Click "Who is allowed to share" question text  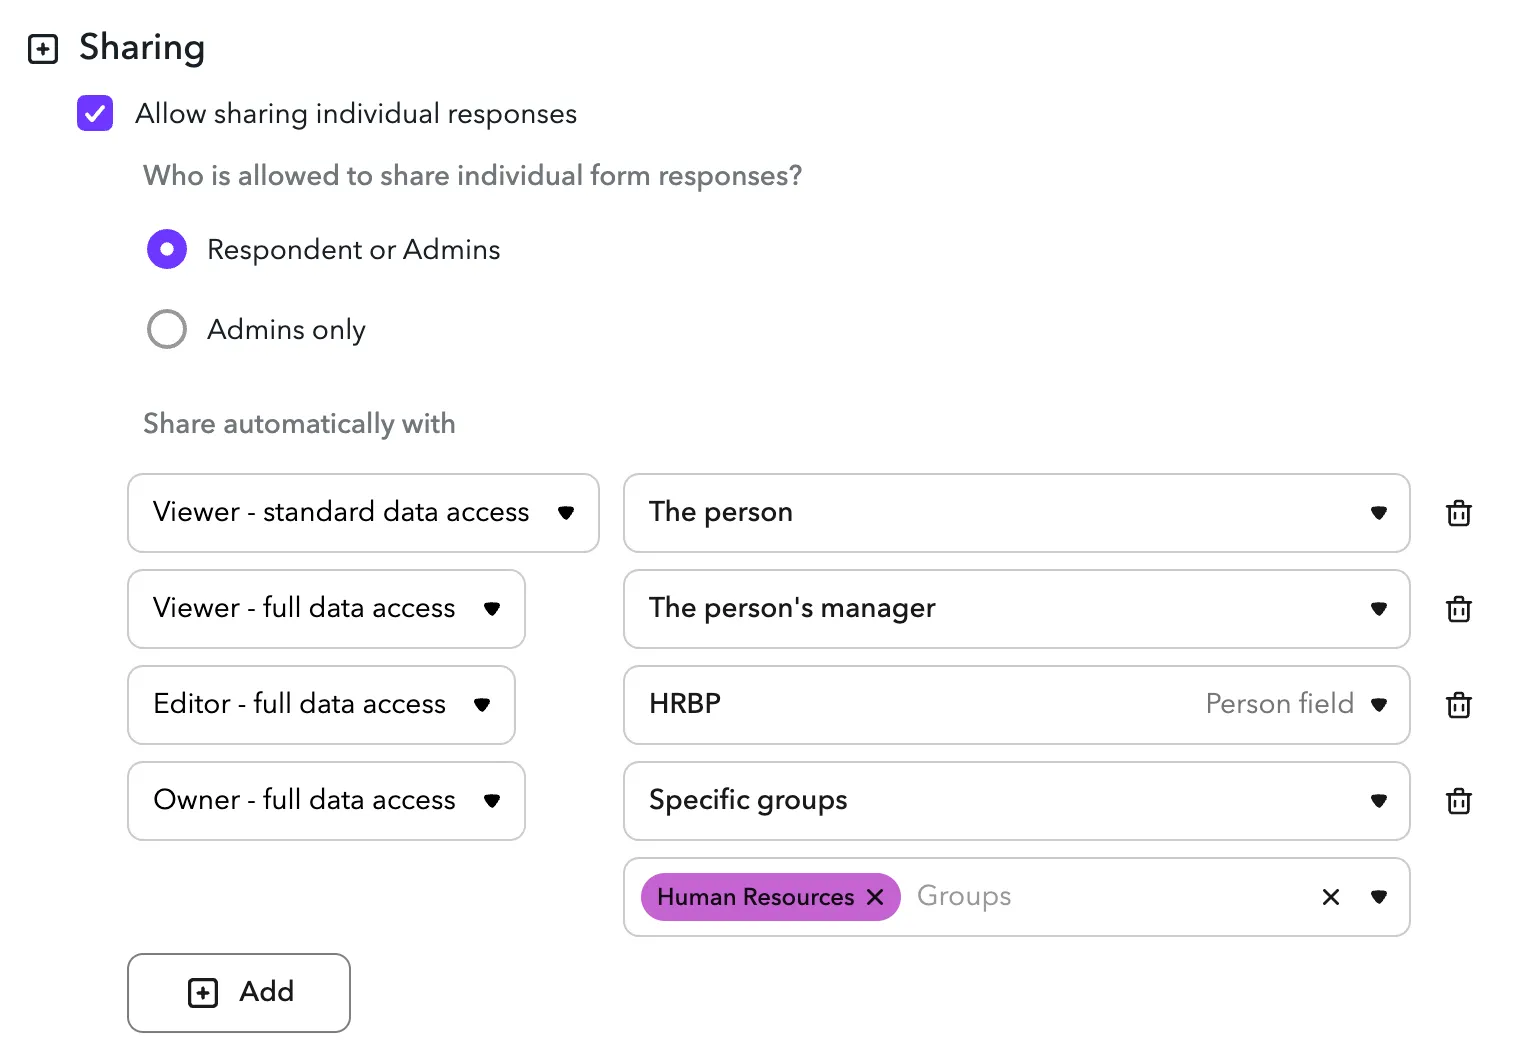(x=472, y=176)
